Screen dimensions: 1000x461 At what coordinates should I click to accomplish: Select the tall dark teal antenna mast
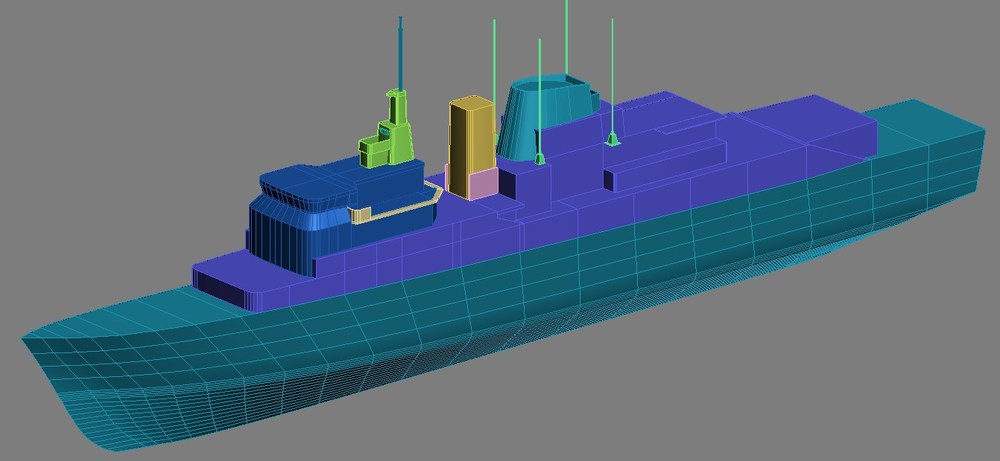401,54
